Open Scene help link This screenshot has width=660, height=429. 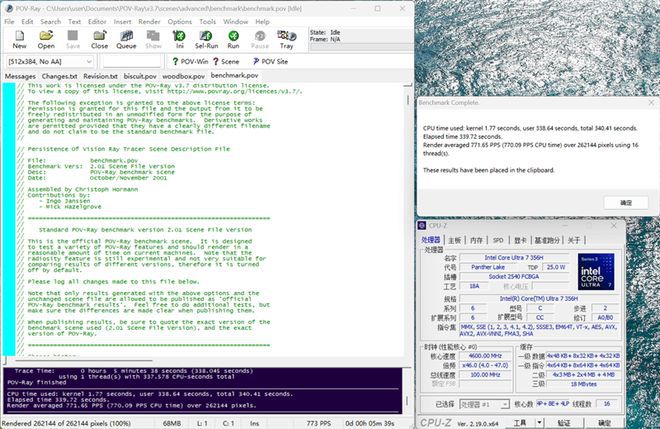point(226,61)
